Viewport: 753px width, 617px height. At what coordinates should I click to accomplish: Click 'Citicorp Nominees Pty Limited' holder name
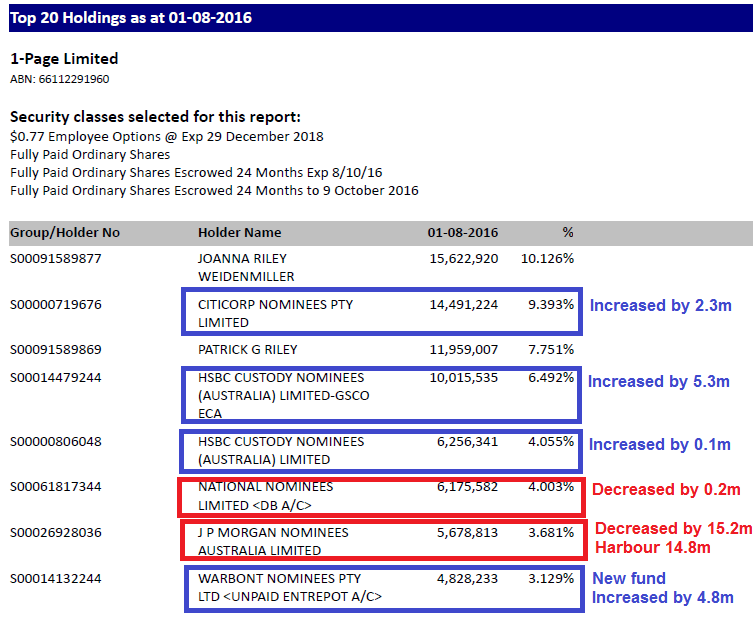(276, 314)
